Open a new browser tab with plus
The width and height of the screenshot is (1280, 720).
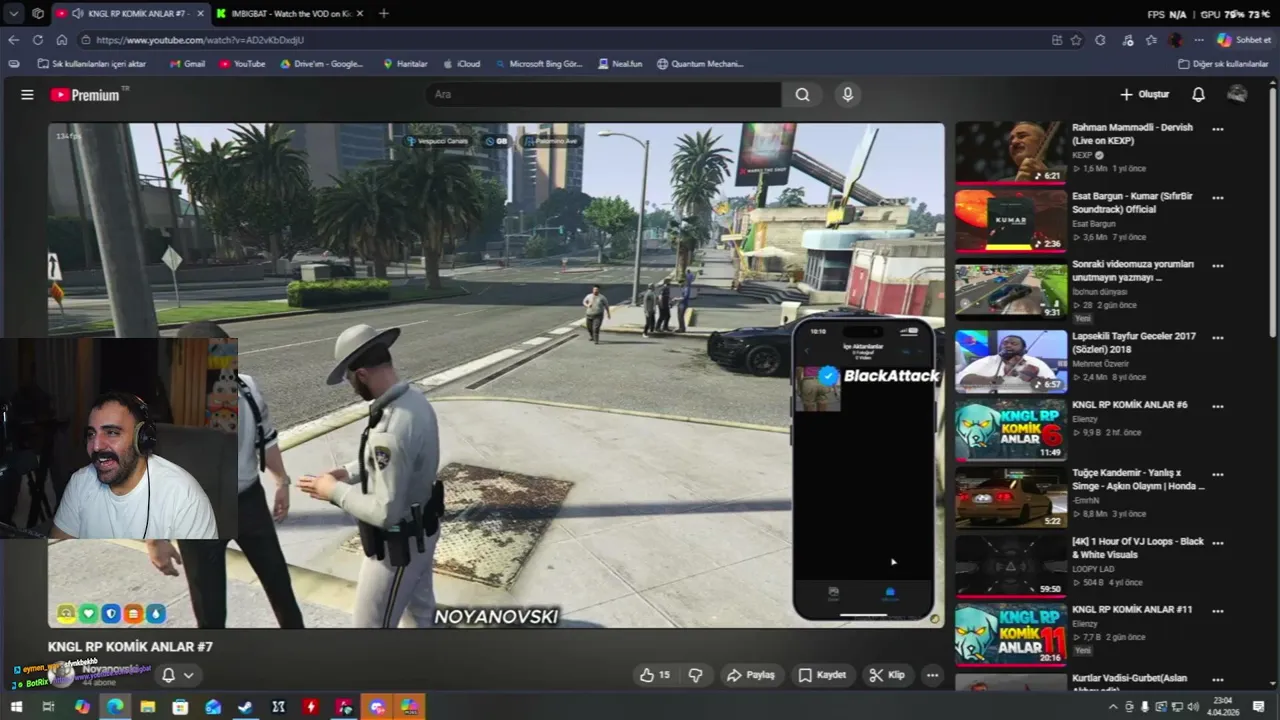pyautogui.click(x=384, y=13)
